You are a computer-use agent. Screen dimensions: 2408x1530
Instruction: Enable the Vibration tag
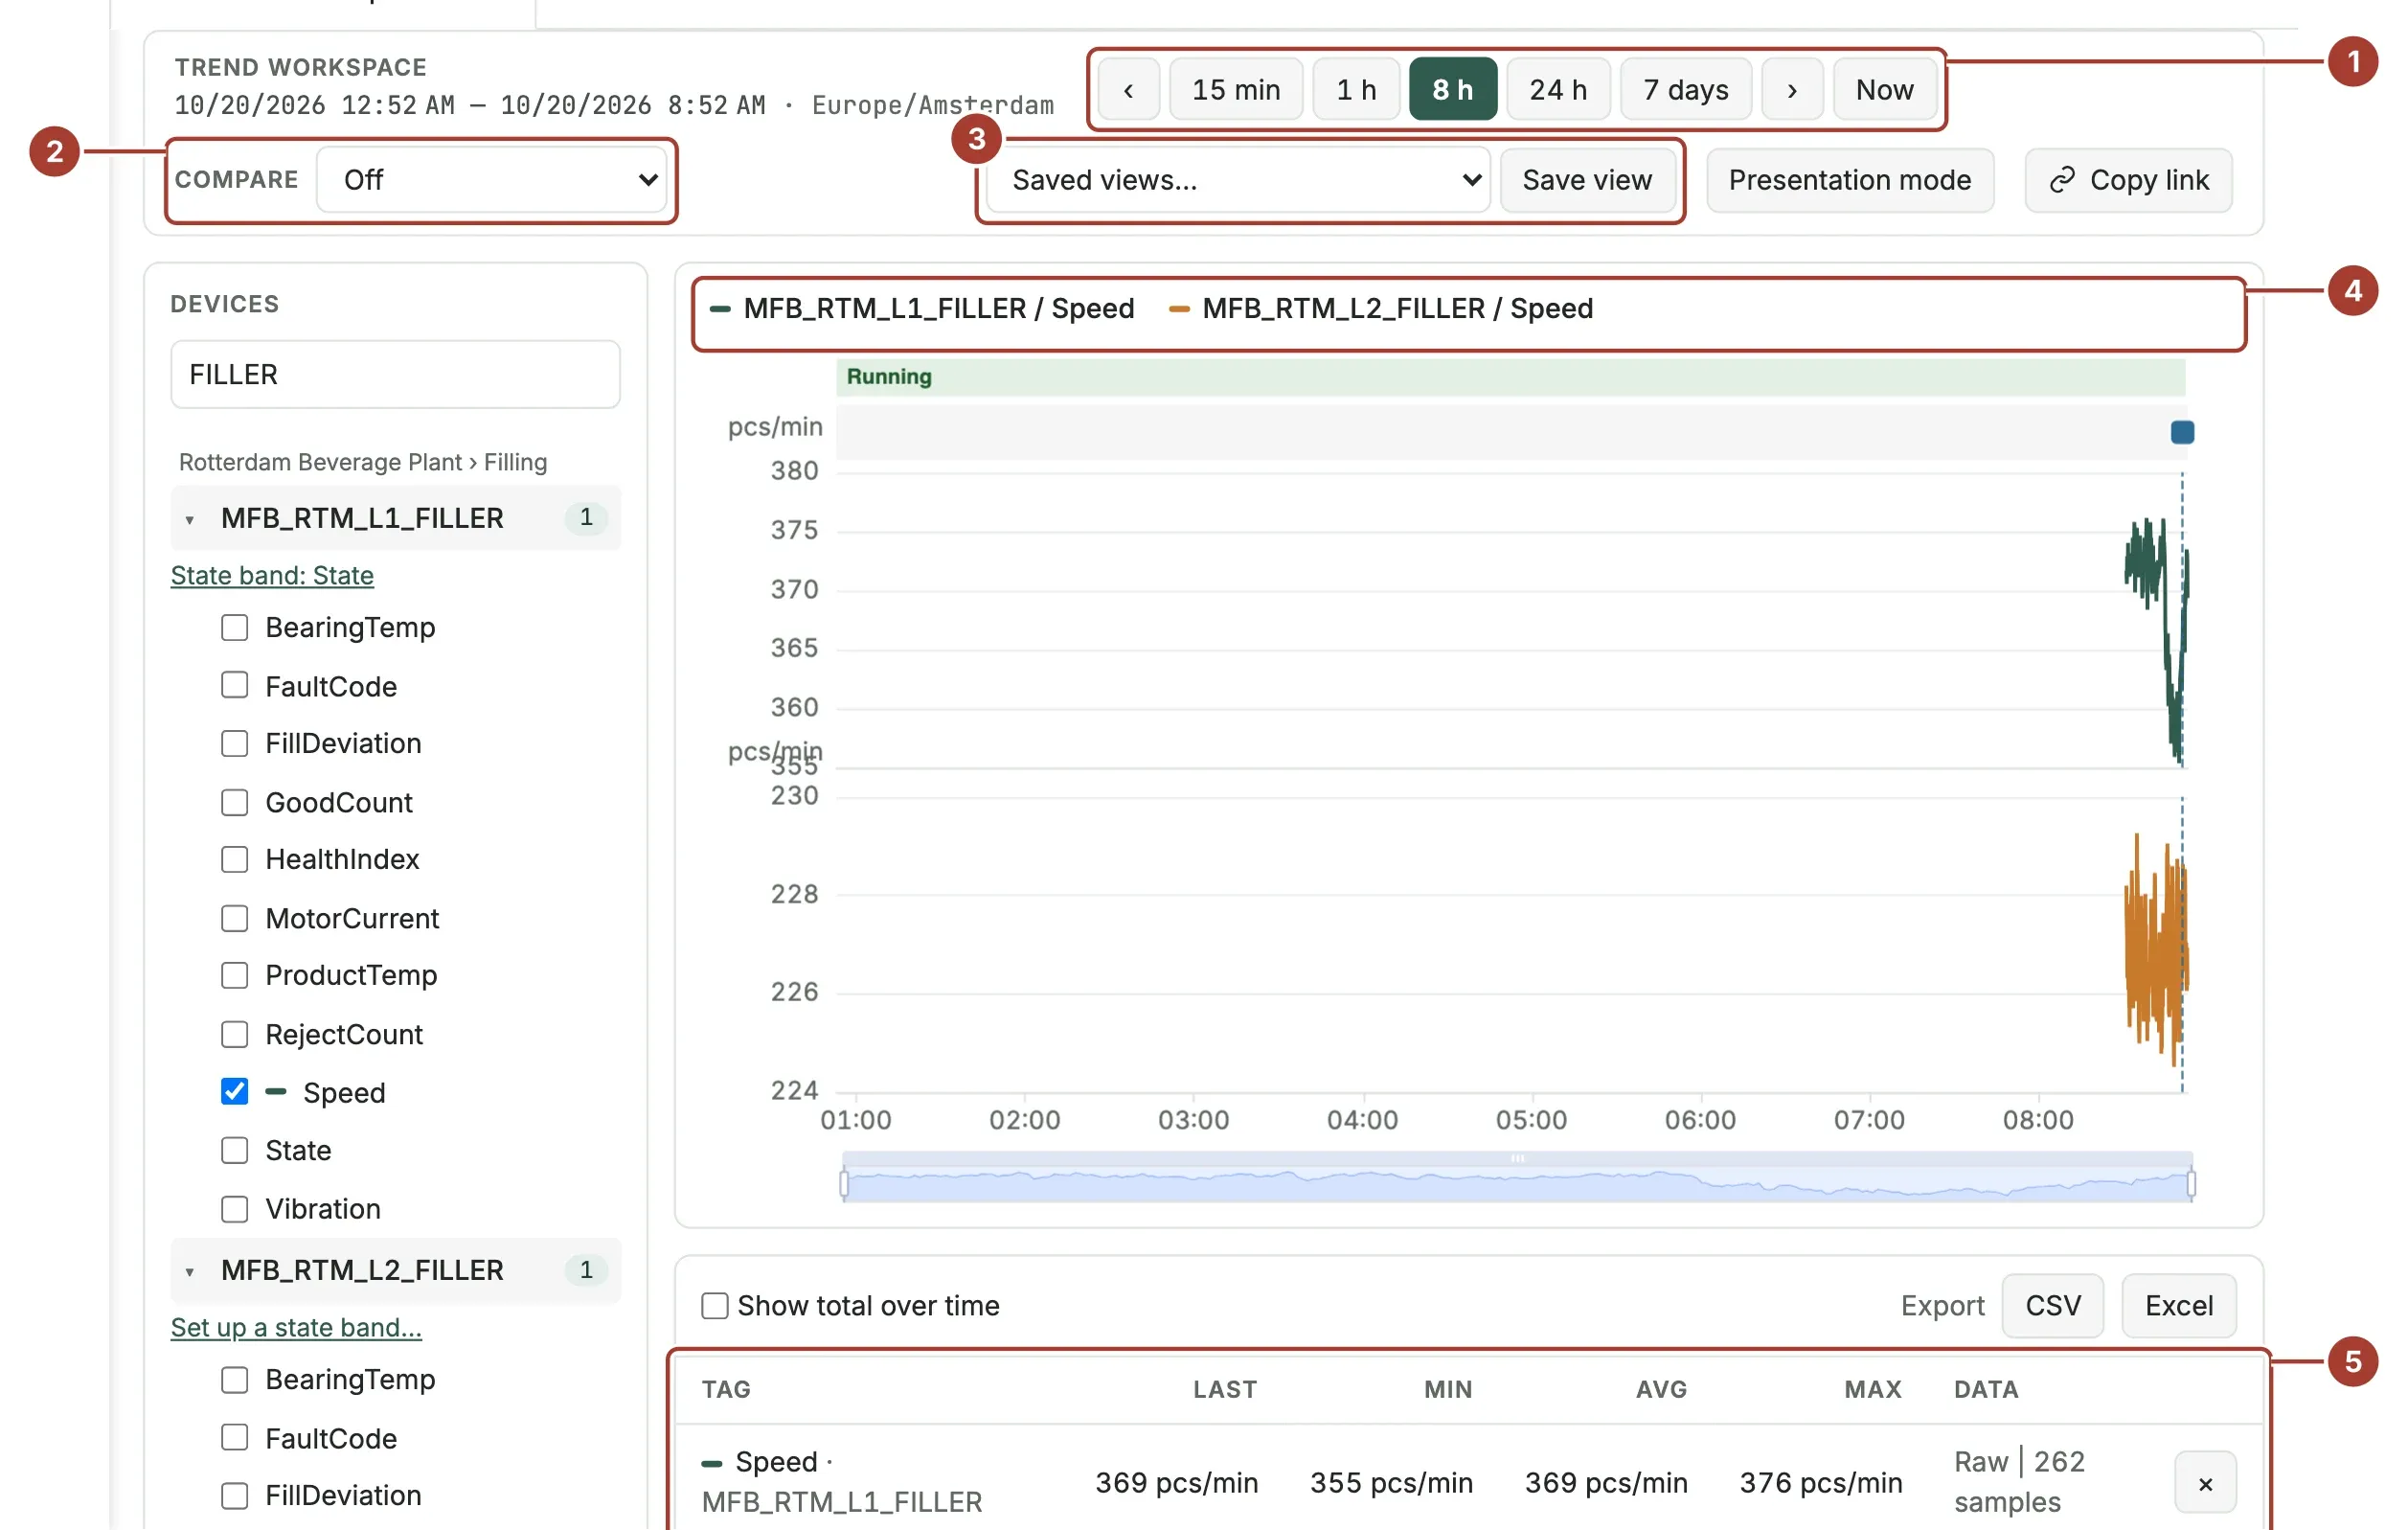(x=234, y=1209)
